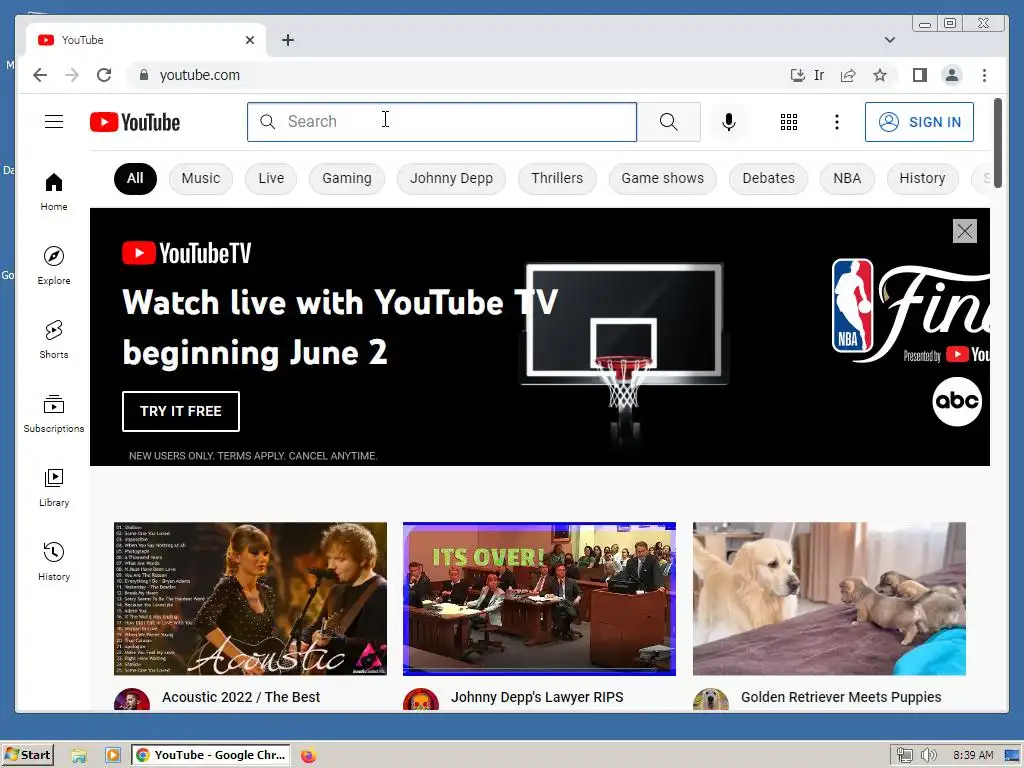Click the youtube.com address bar
Screen dimensions: 1024x768
[457, 75]
